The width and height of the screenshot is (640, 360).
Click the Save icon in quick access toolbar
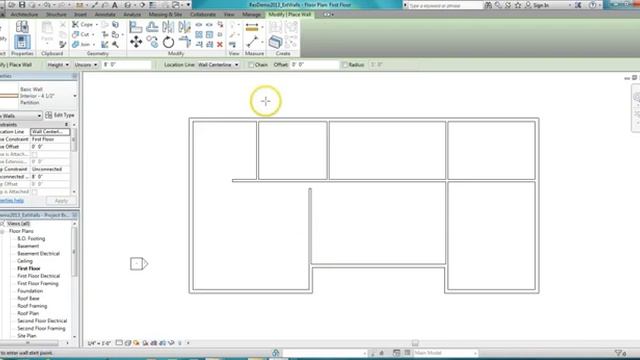tap(22, 5)
